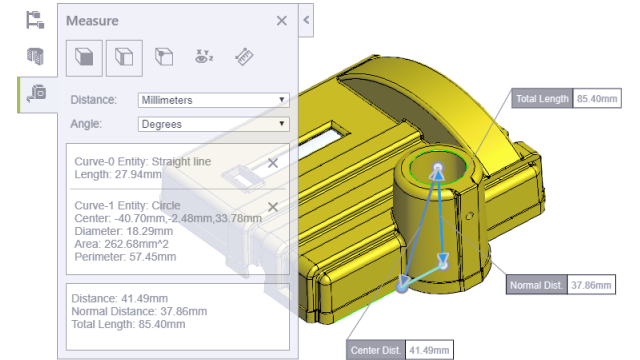Remove the Curve-0 Straight line entry
The height and width of the screenshot is (360, 640).
point(273,163)
